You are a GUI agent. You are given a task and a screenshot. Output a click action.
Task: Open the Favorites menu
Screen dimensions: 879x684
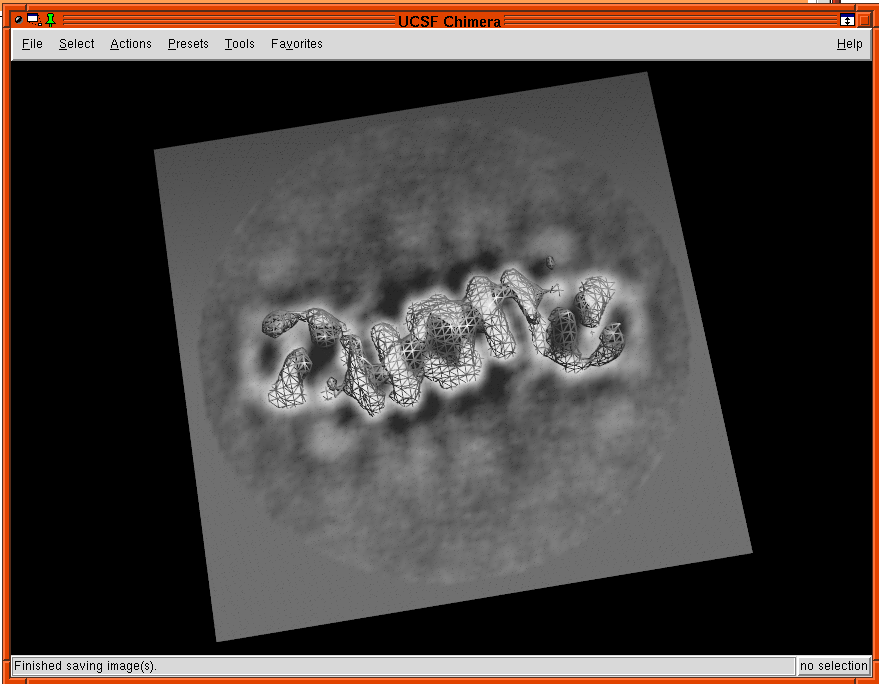(x=297, y=44)
